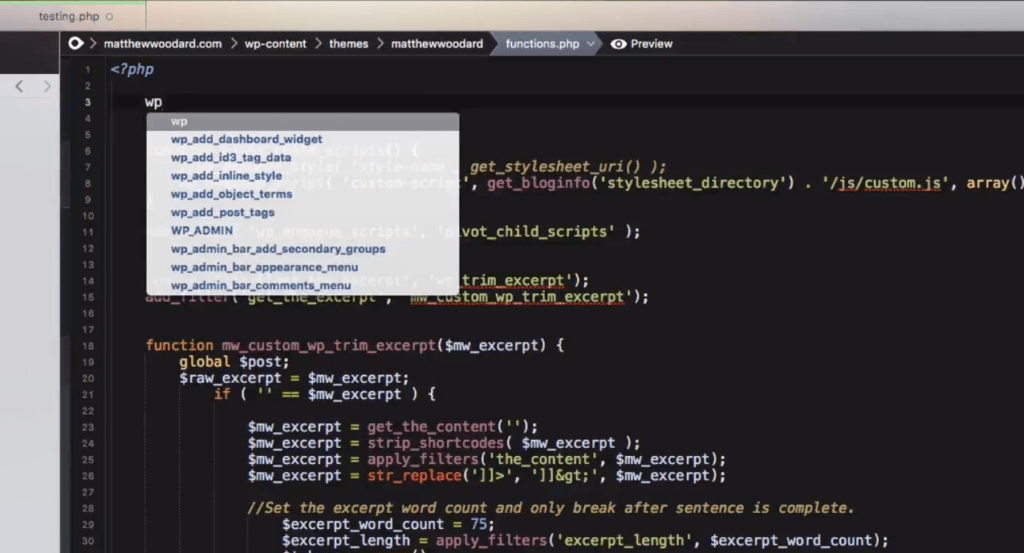Click 'the_content' string on line 25

(x=543, y=460)
